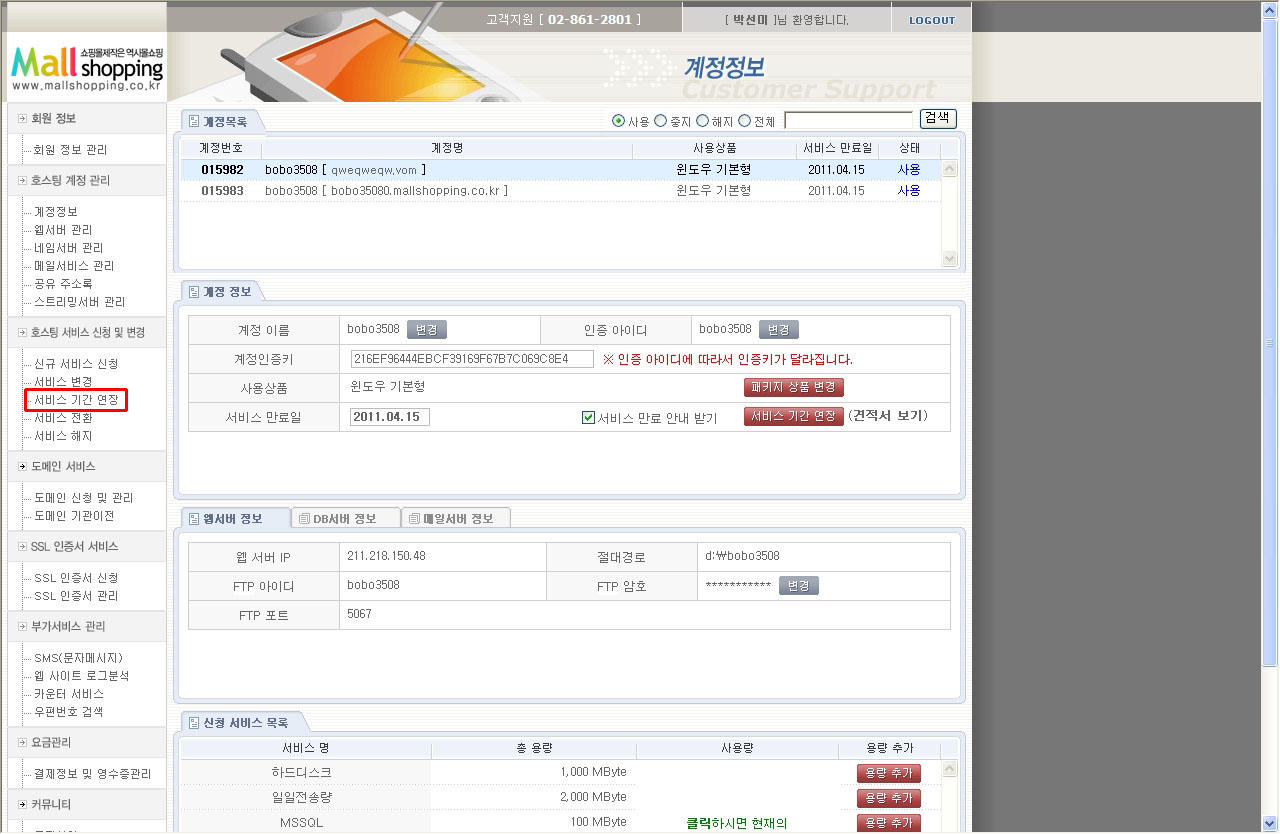
Task: Expand the 회원 정보 section icon
Action: (22, 119)
